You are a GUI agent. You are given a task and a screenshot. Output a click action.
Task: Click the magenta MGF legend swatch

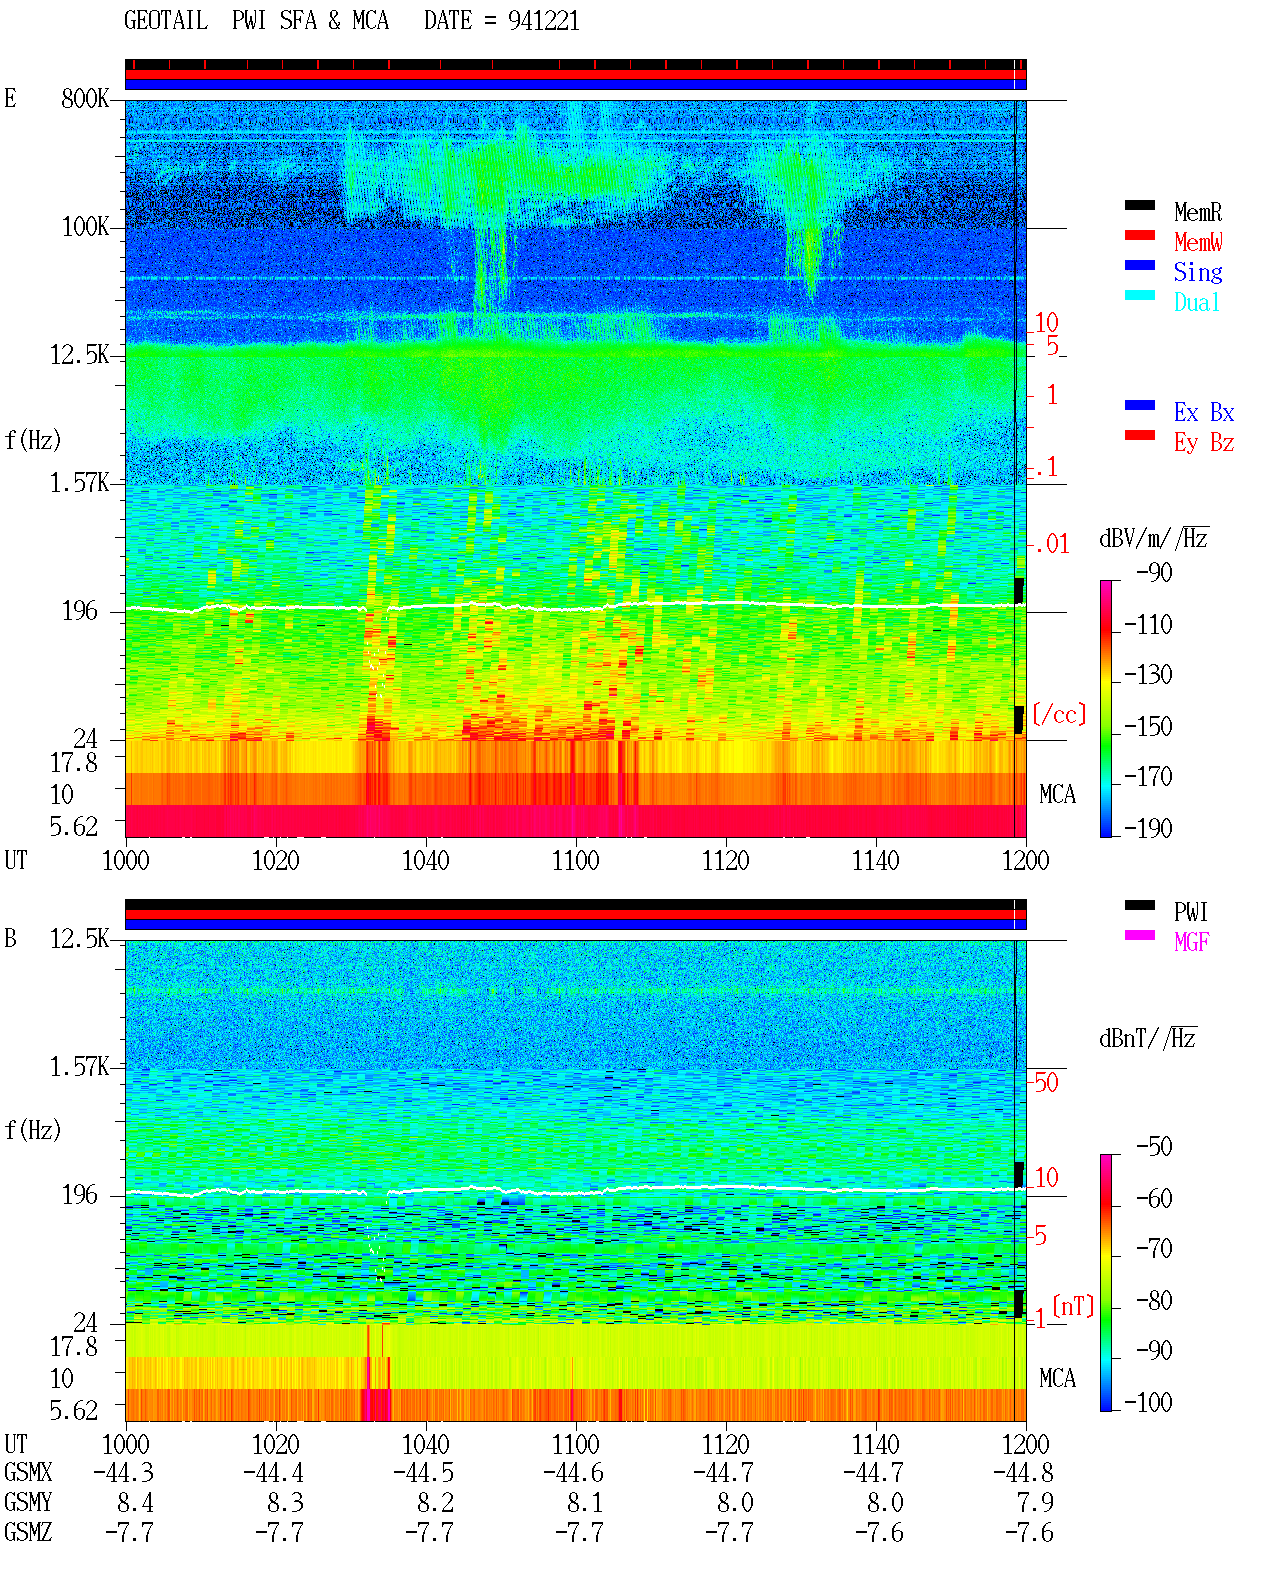pyautogui.click(x=1140, y=935)
